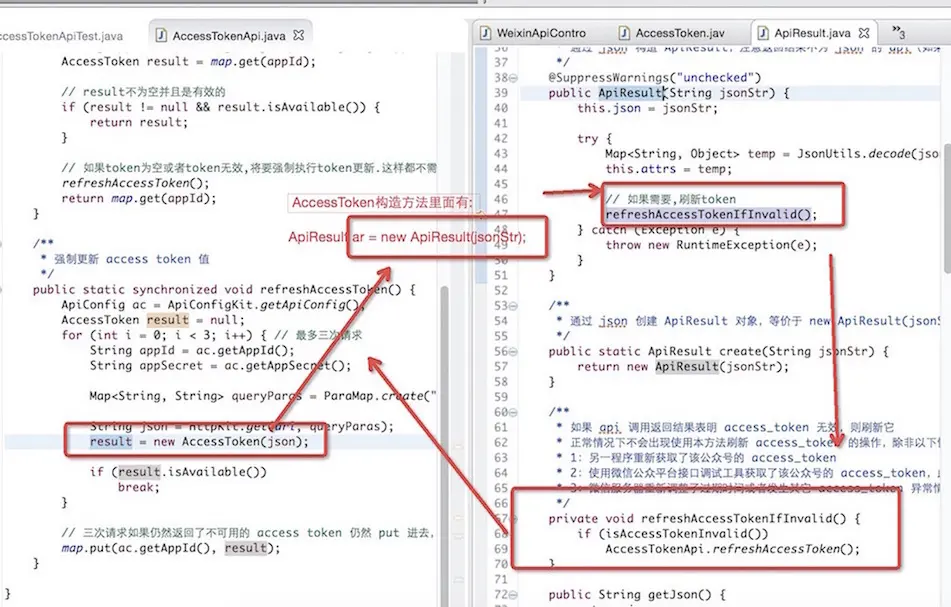The image size is (951, 607).
Task: Switch to the AccessTokenApi.java editor tab
Action: (229, 36)
